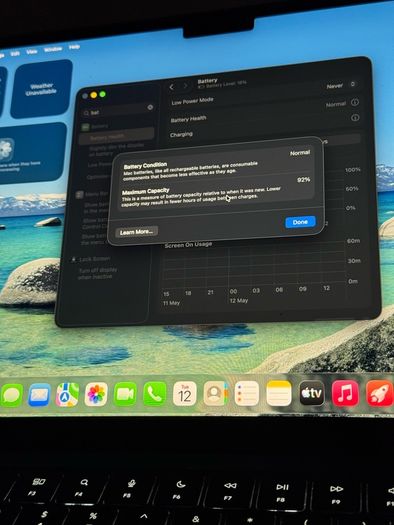Select 'Turn off display when inactive' result
The width and height of the screenshot is (394, 525).
coord(98,273)
